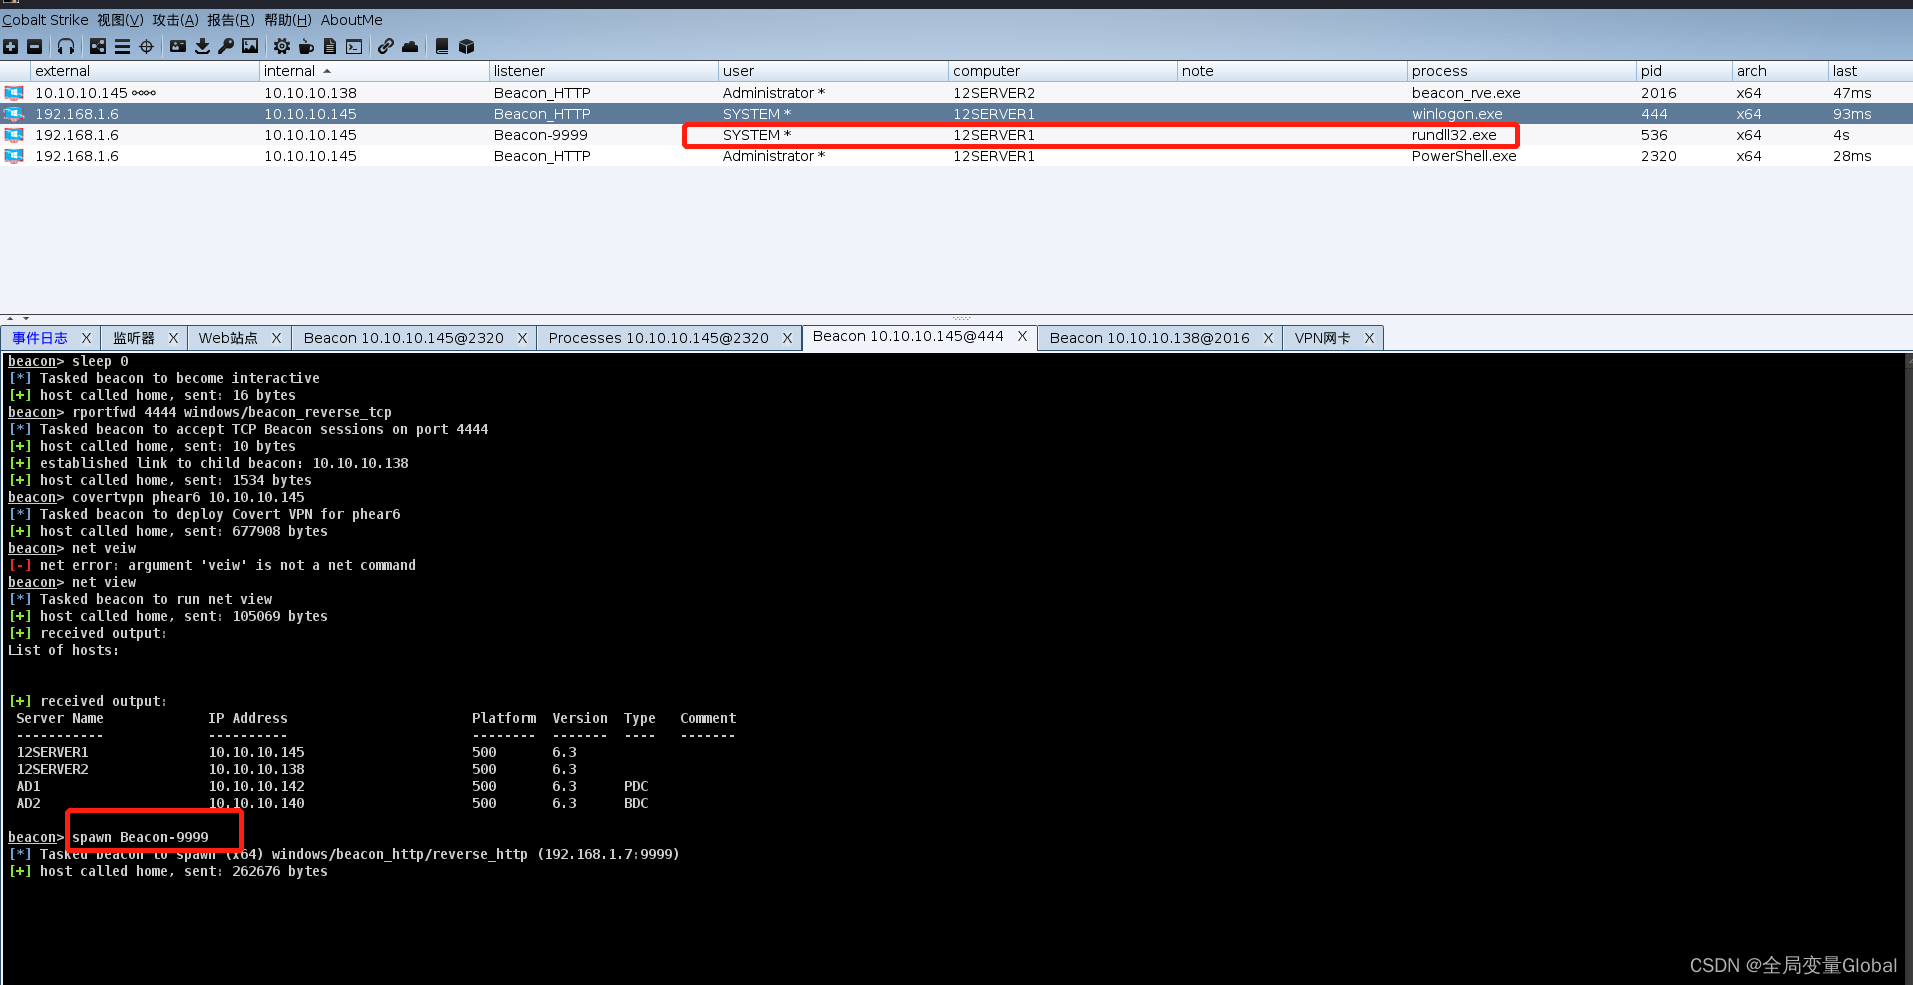The height and width of the screenshot is (985, 1913).
Task: Open the downloaded files icon
Action: pos(202,46)
